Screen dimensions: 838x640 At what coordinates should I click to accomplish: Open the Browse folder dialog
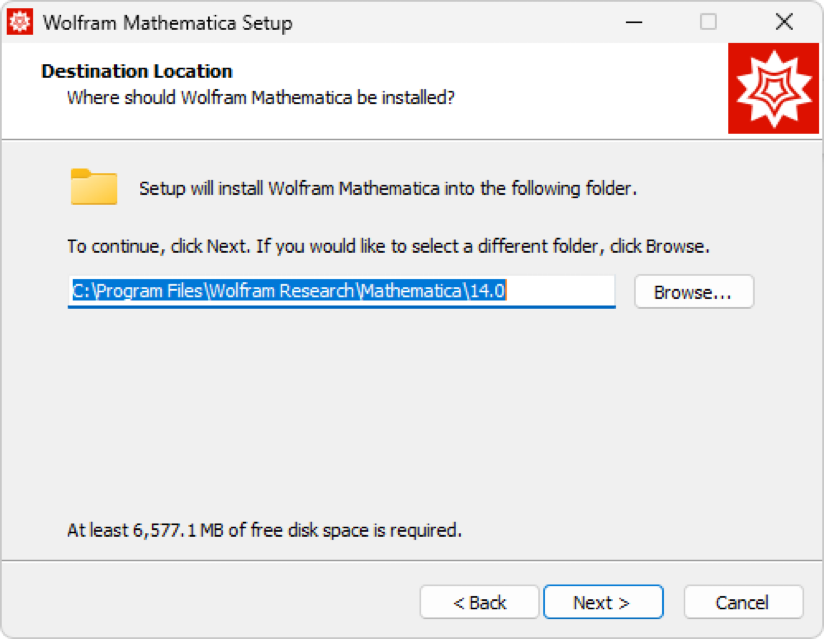(693, 292)
